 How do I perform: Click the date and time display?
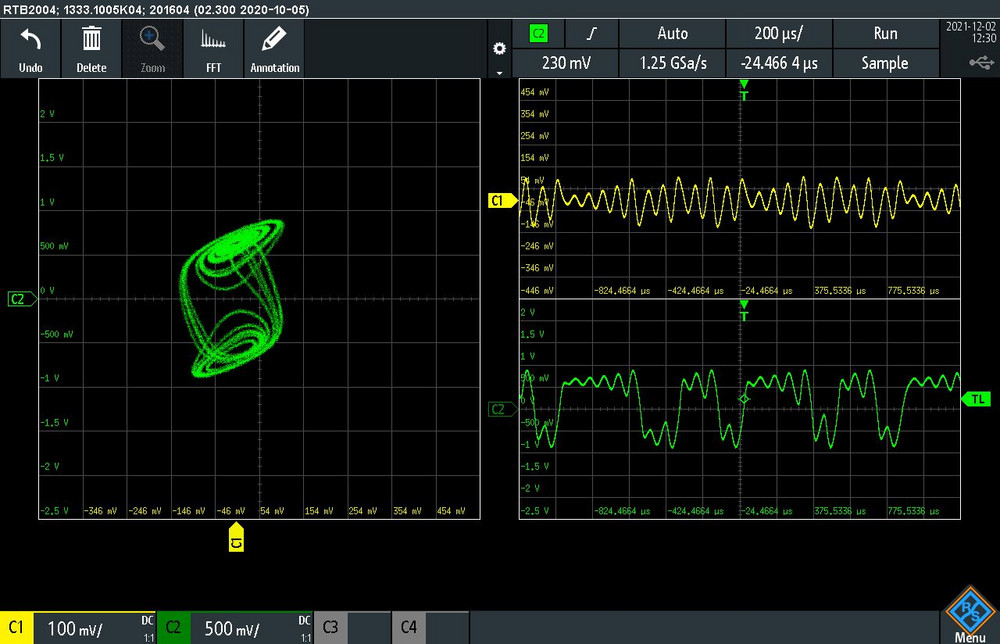[x=970, y=33]
